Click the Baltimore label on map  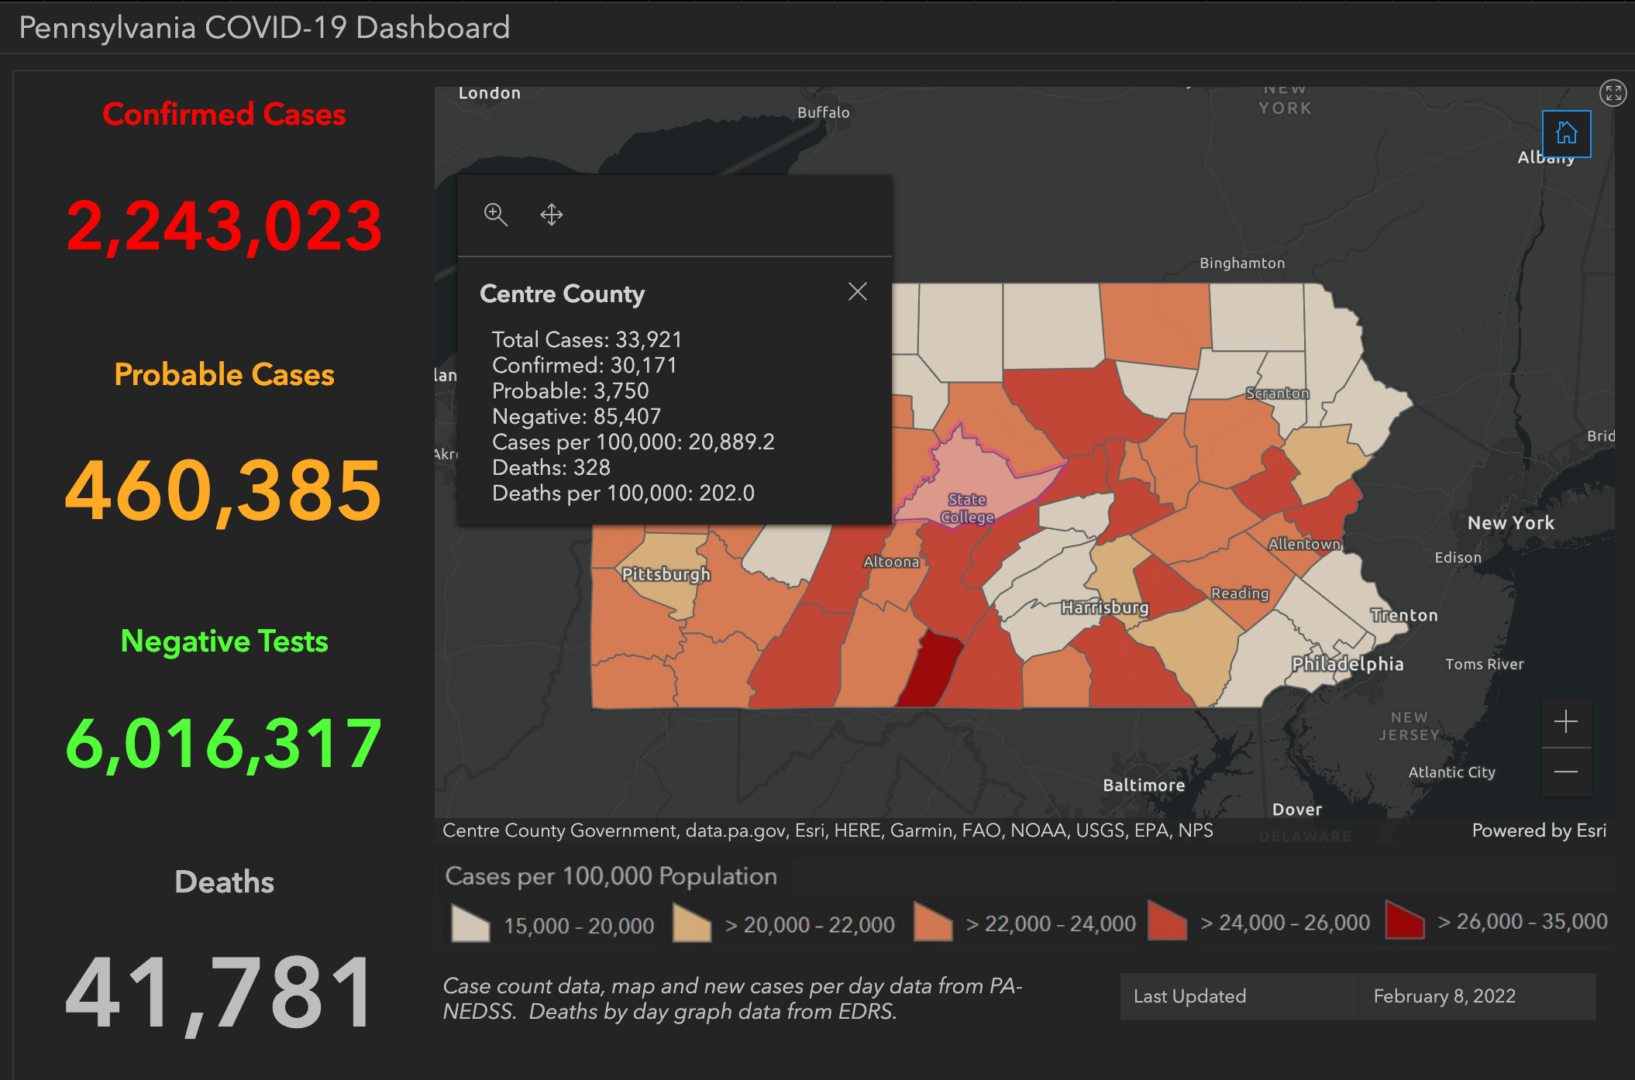click(x=1144, y=785)
